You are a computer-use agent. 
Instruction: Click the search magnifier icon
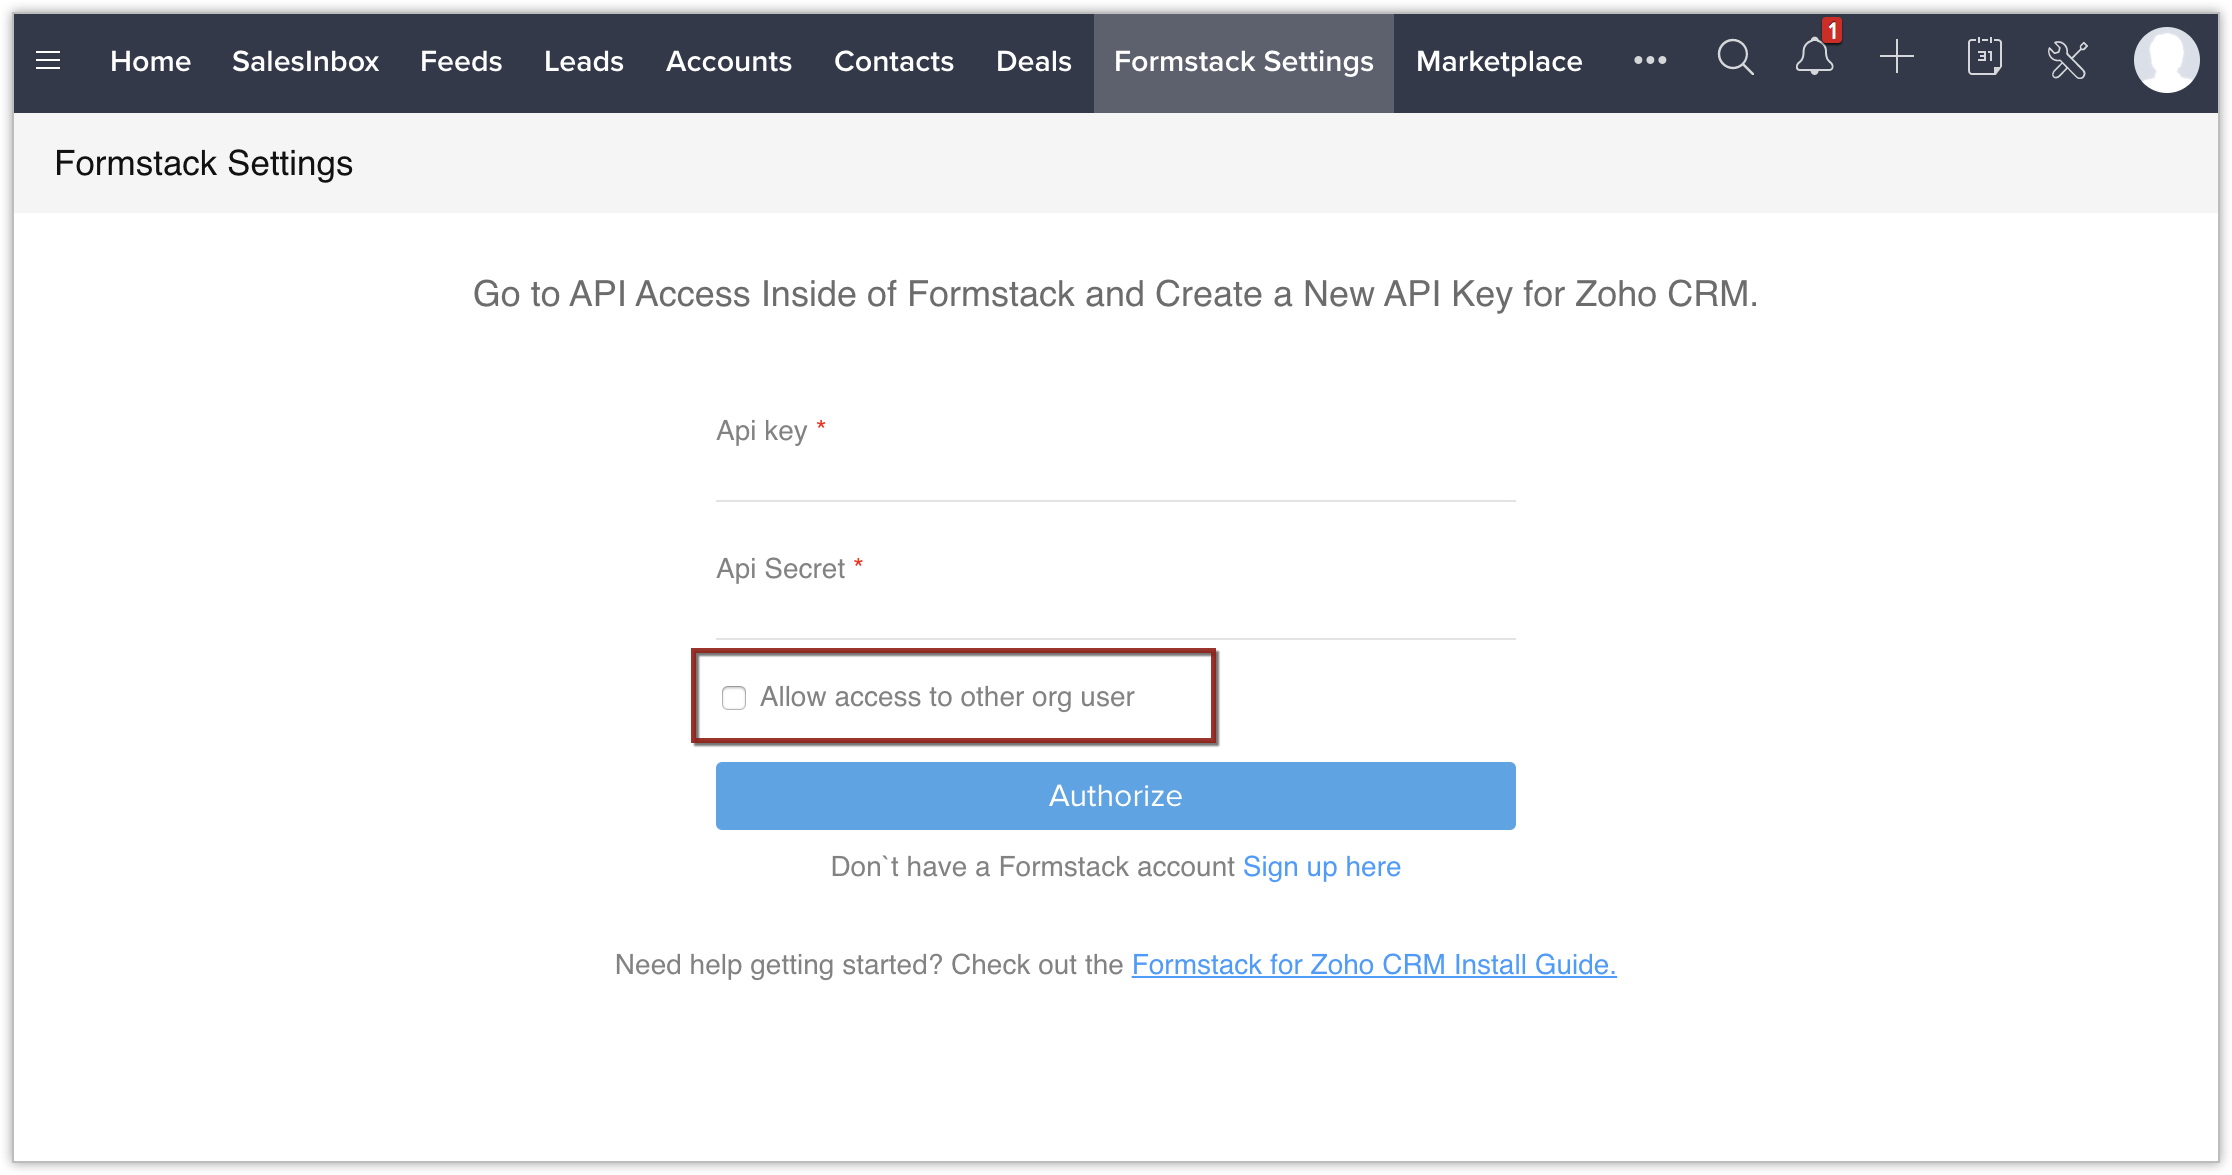1735,59
